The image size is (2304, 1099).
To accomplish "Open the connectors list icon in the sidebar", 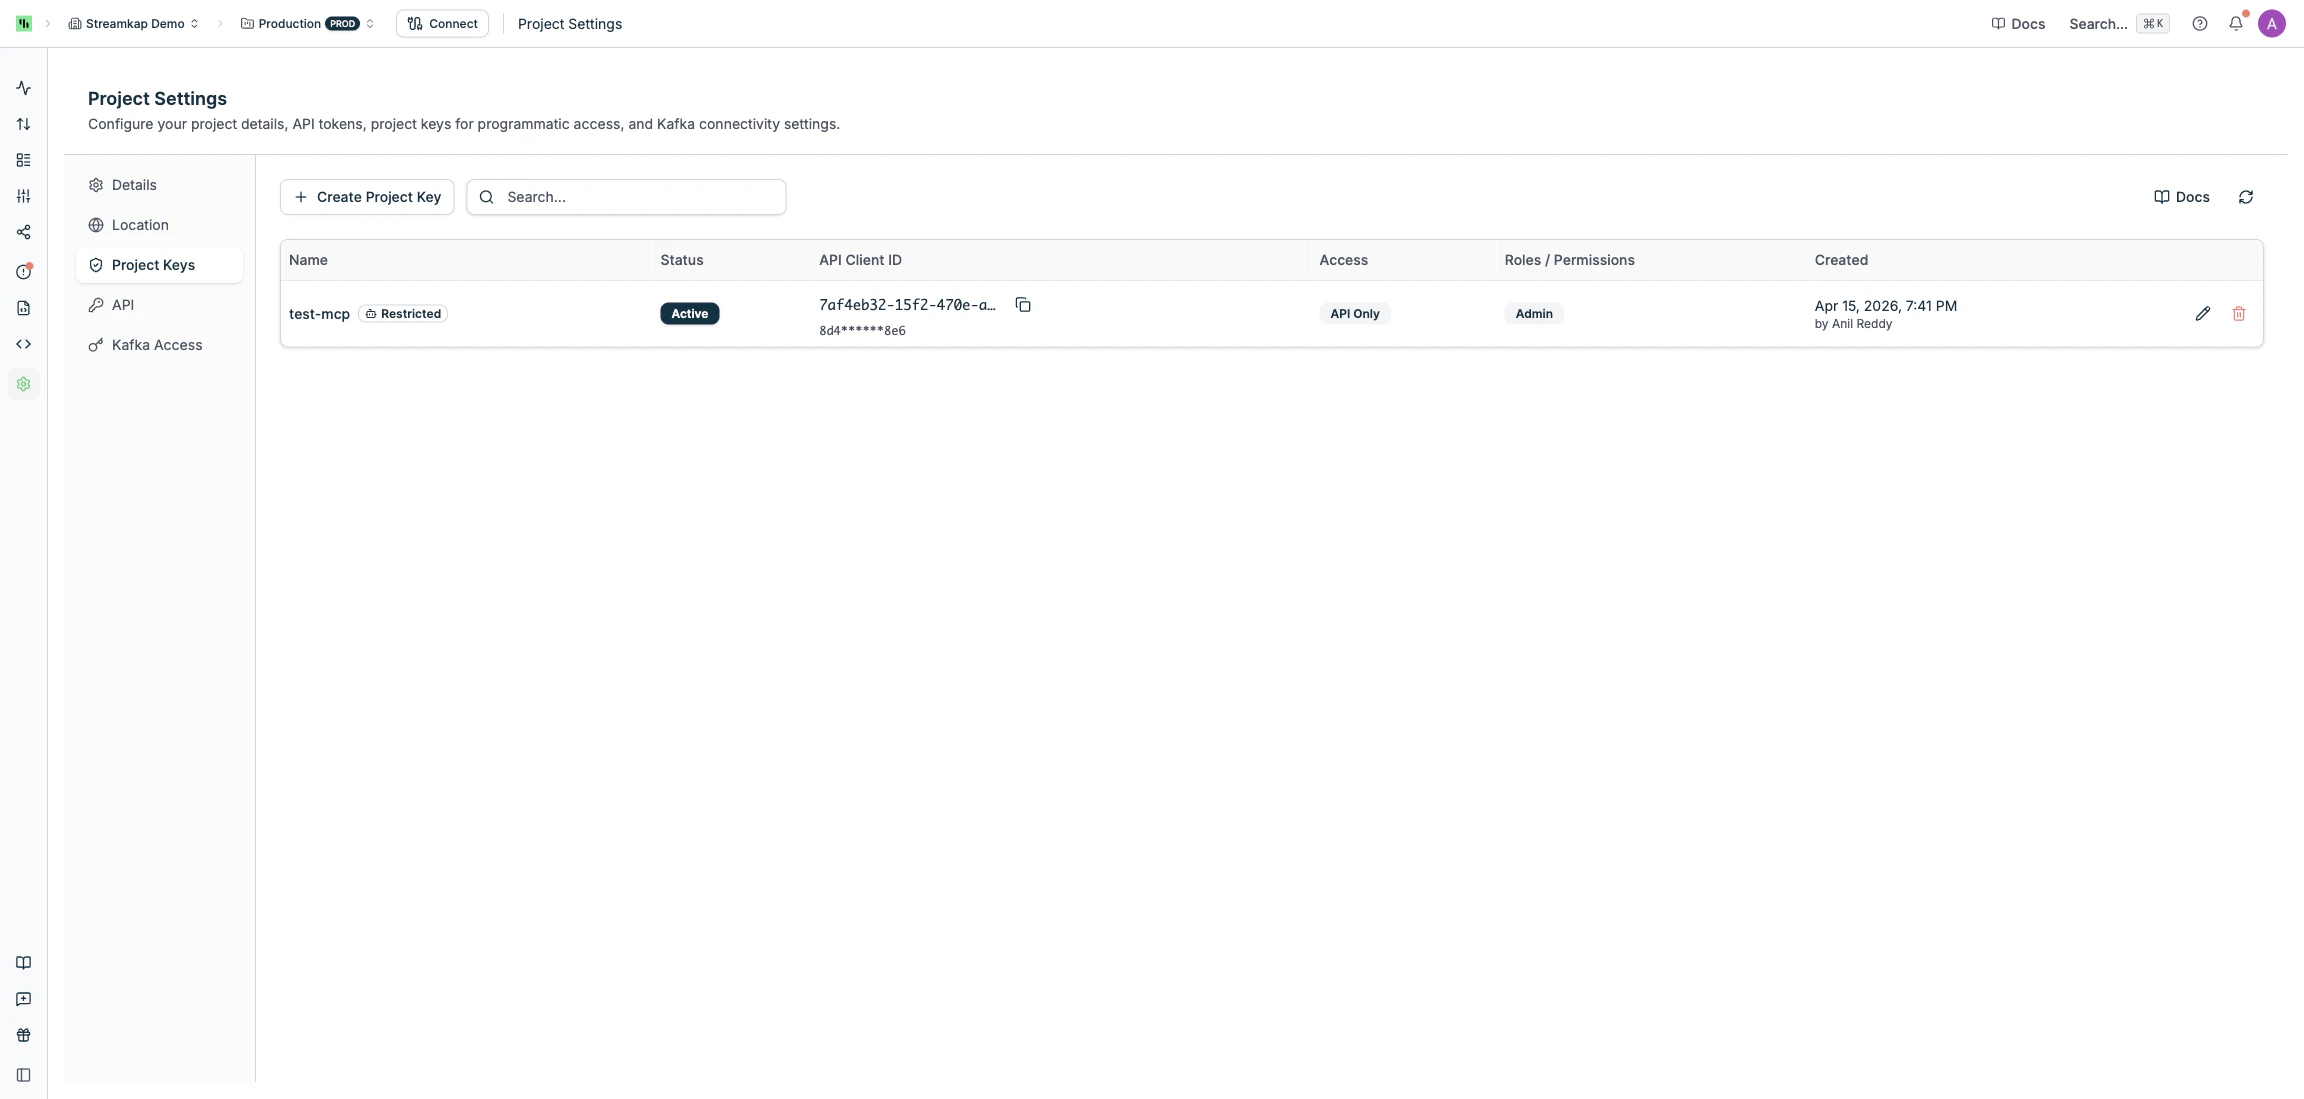I will [x=23, y=159].
